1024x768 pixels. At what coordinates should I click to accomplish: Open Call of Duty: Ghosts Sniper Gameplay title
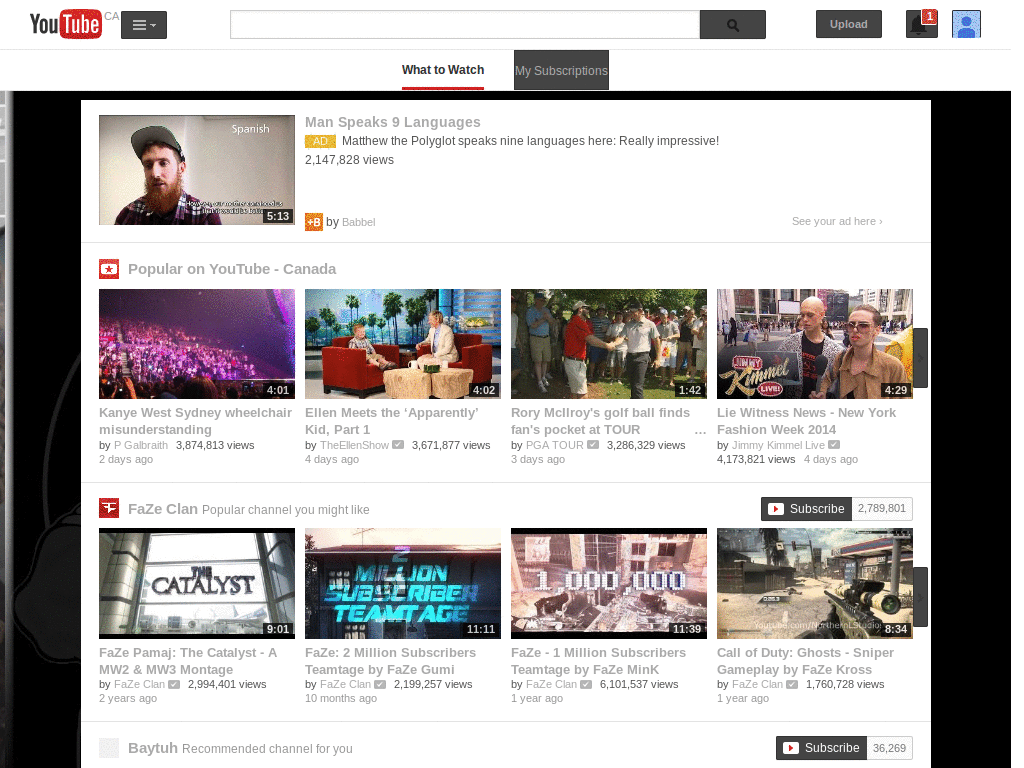(x=805, y=661)
